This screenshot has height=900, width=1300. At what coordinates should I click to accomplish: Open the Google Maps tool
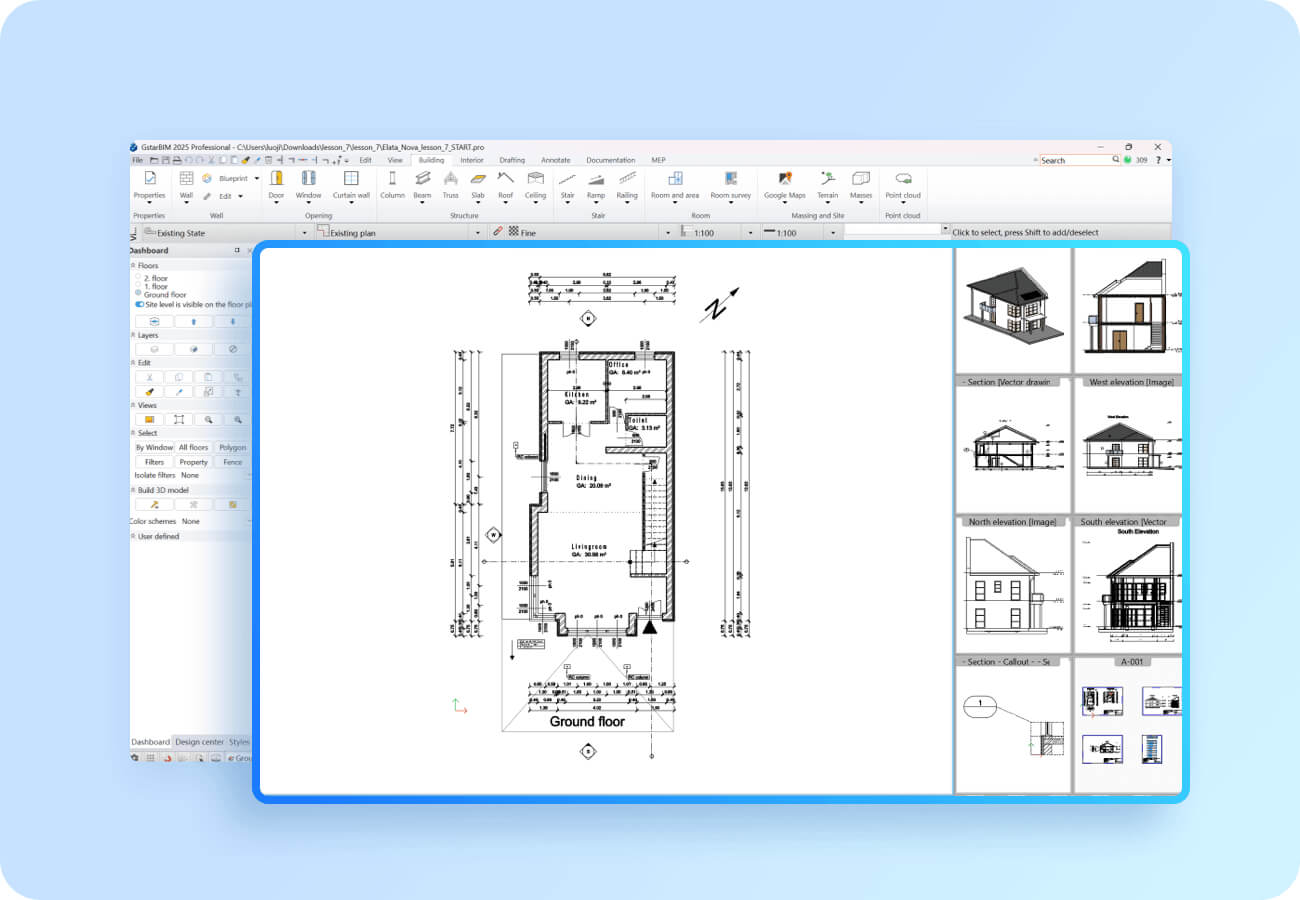point(784,179)
